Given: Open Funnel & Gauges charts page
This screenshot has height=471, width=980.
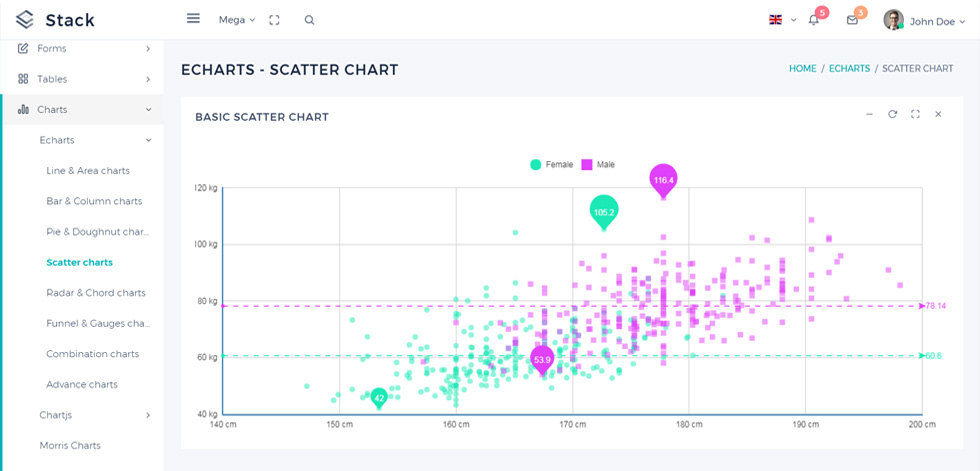Looking at the screenshot, I should click(98, 323).
